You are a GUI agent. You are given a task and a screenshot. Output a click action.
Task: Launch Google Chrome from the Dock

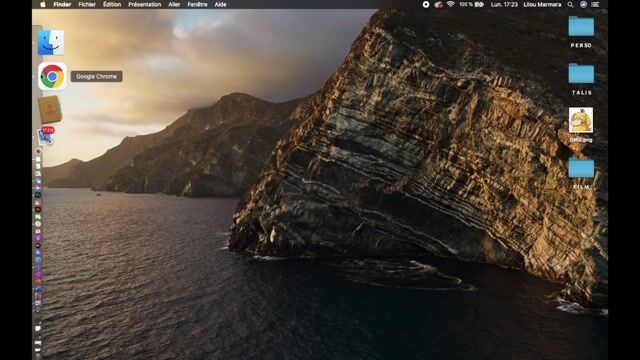tap(52, 76)
